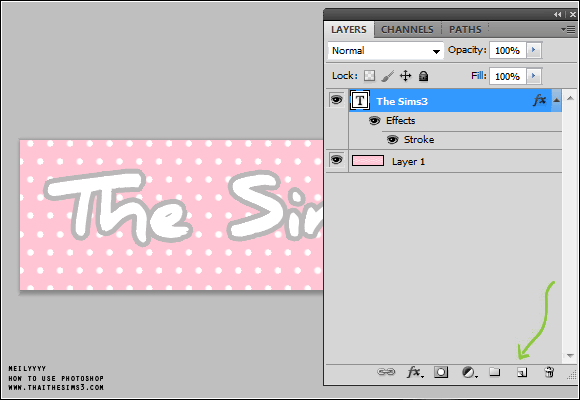Click the Link layers icon
This screenshot has height=400, width=580.
386,372
